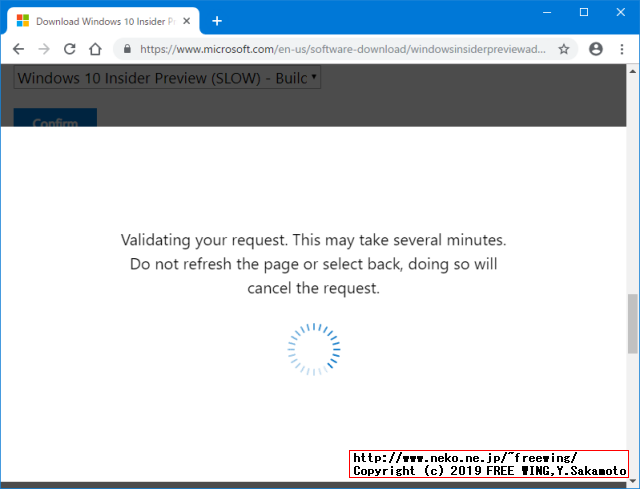
Task: Click the 'cancel the request.' text line
Action: [x=313, y=288]
